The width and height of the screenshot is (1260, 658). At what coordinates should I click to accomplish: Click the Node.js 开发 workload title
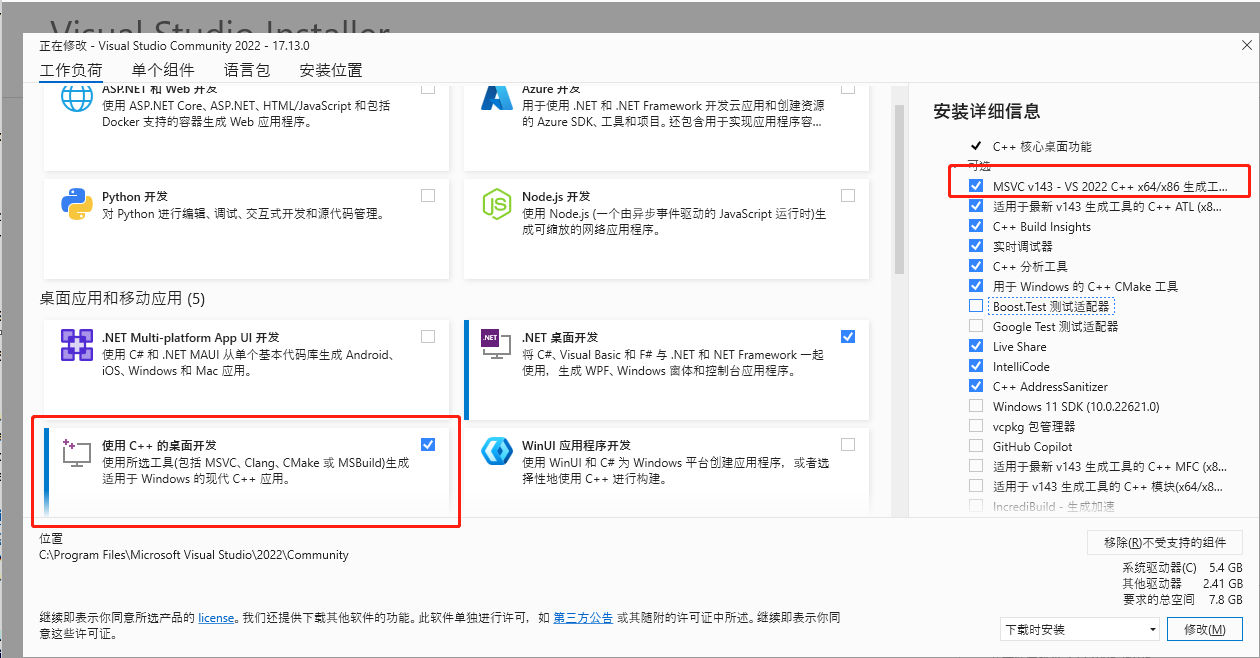556,196
